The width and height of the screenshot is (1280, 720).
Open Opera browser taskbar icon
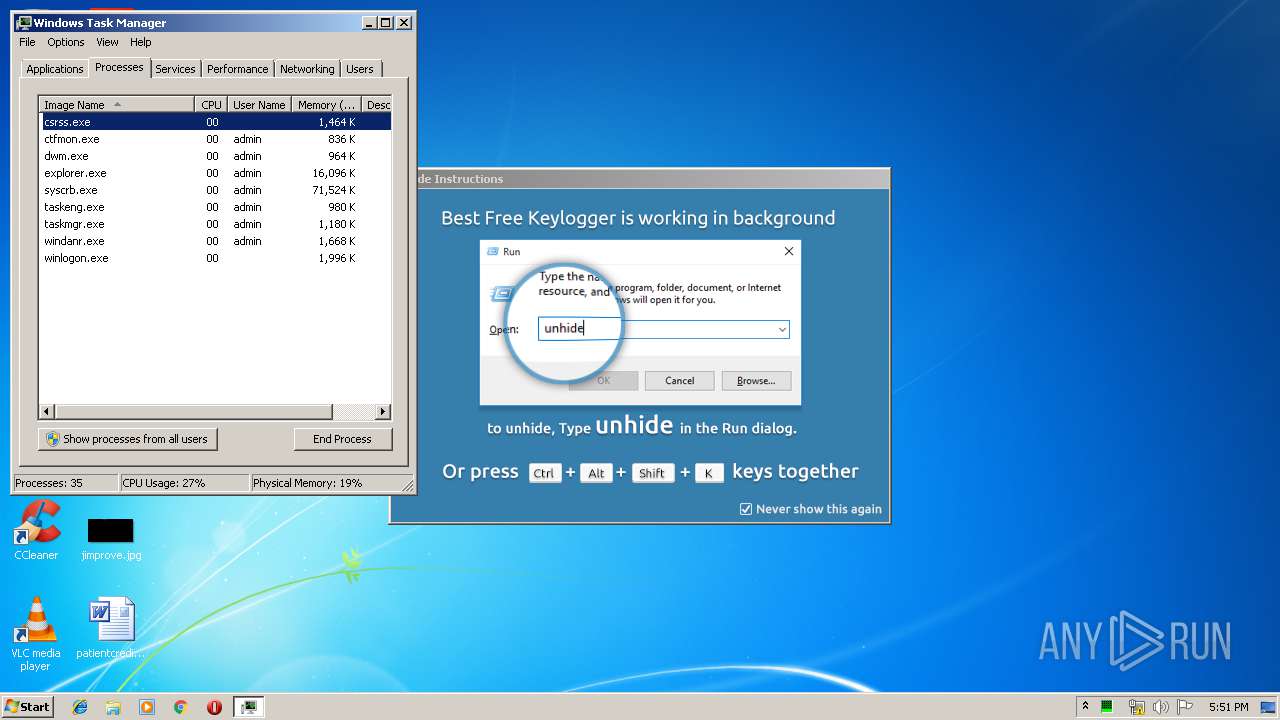(x=214, y=707)
